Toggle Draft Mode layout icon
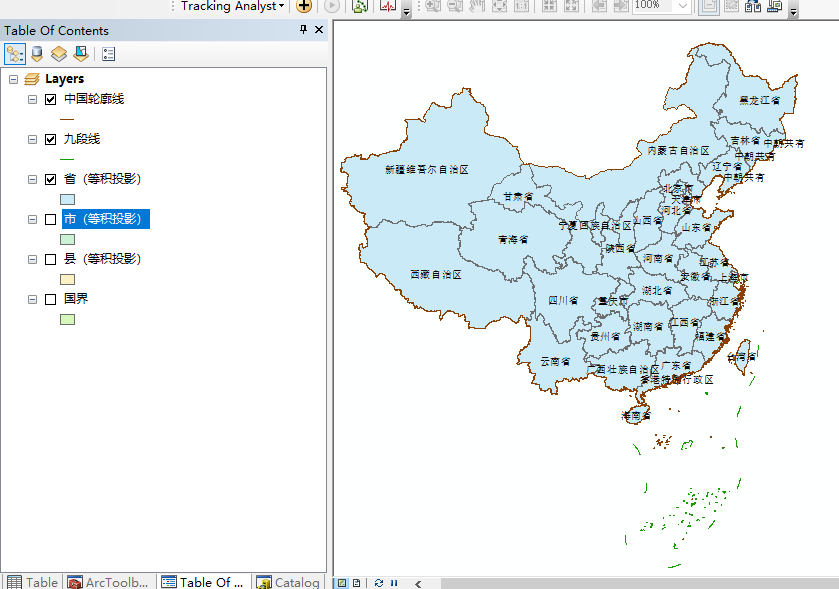 [x=709, y=6]
